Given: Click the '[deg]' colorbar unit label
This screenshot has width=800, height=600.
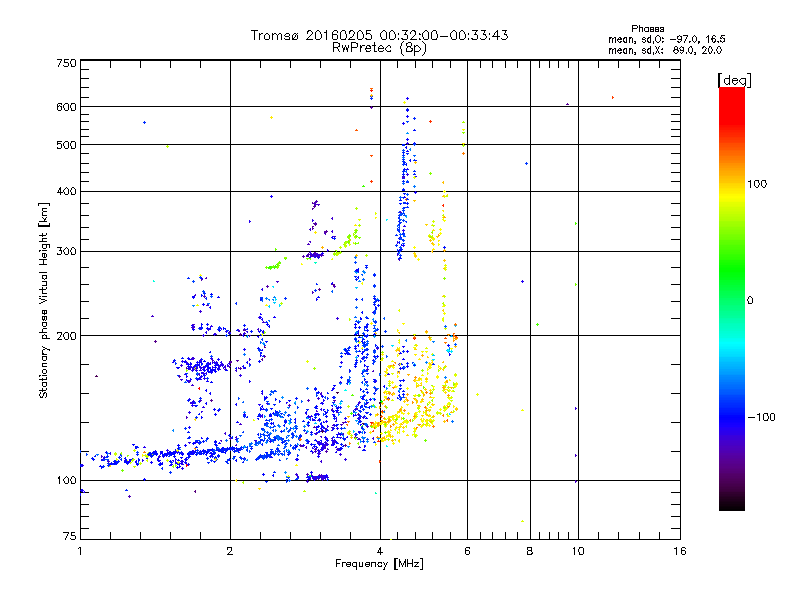Looking at the screenshot, I should [x=734, y=80].
